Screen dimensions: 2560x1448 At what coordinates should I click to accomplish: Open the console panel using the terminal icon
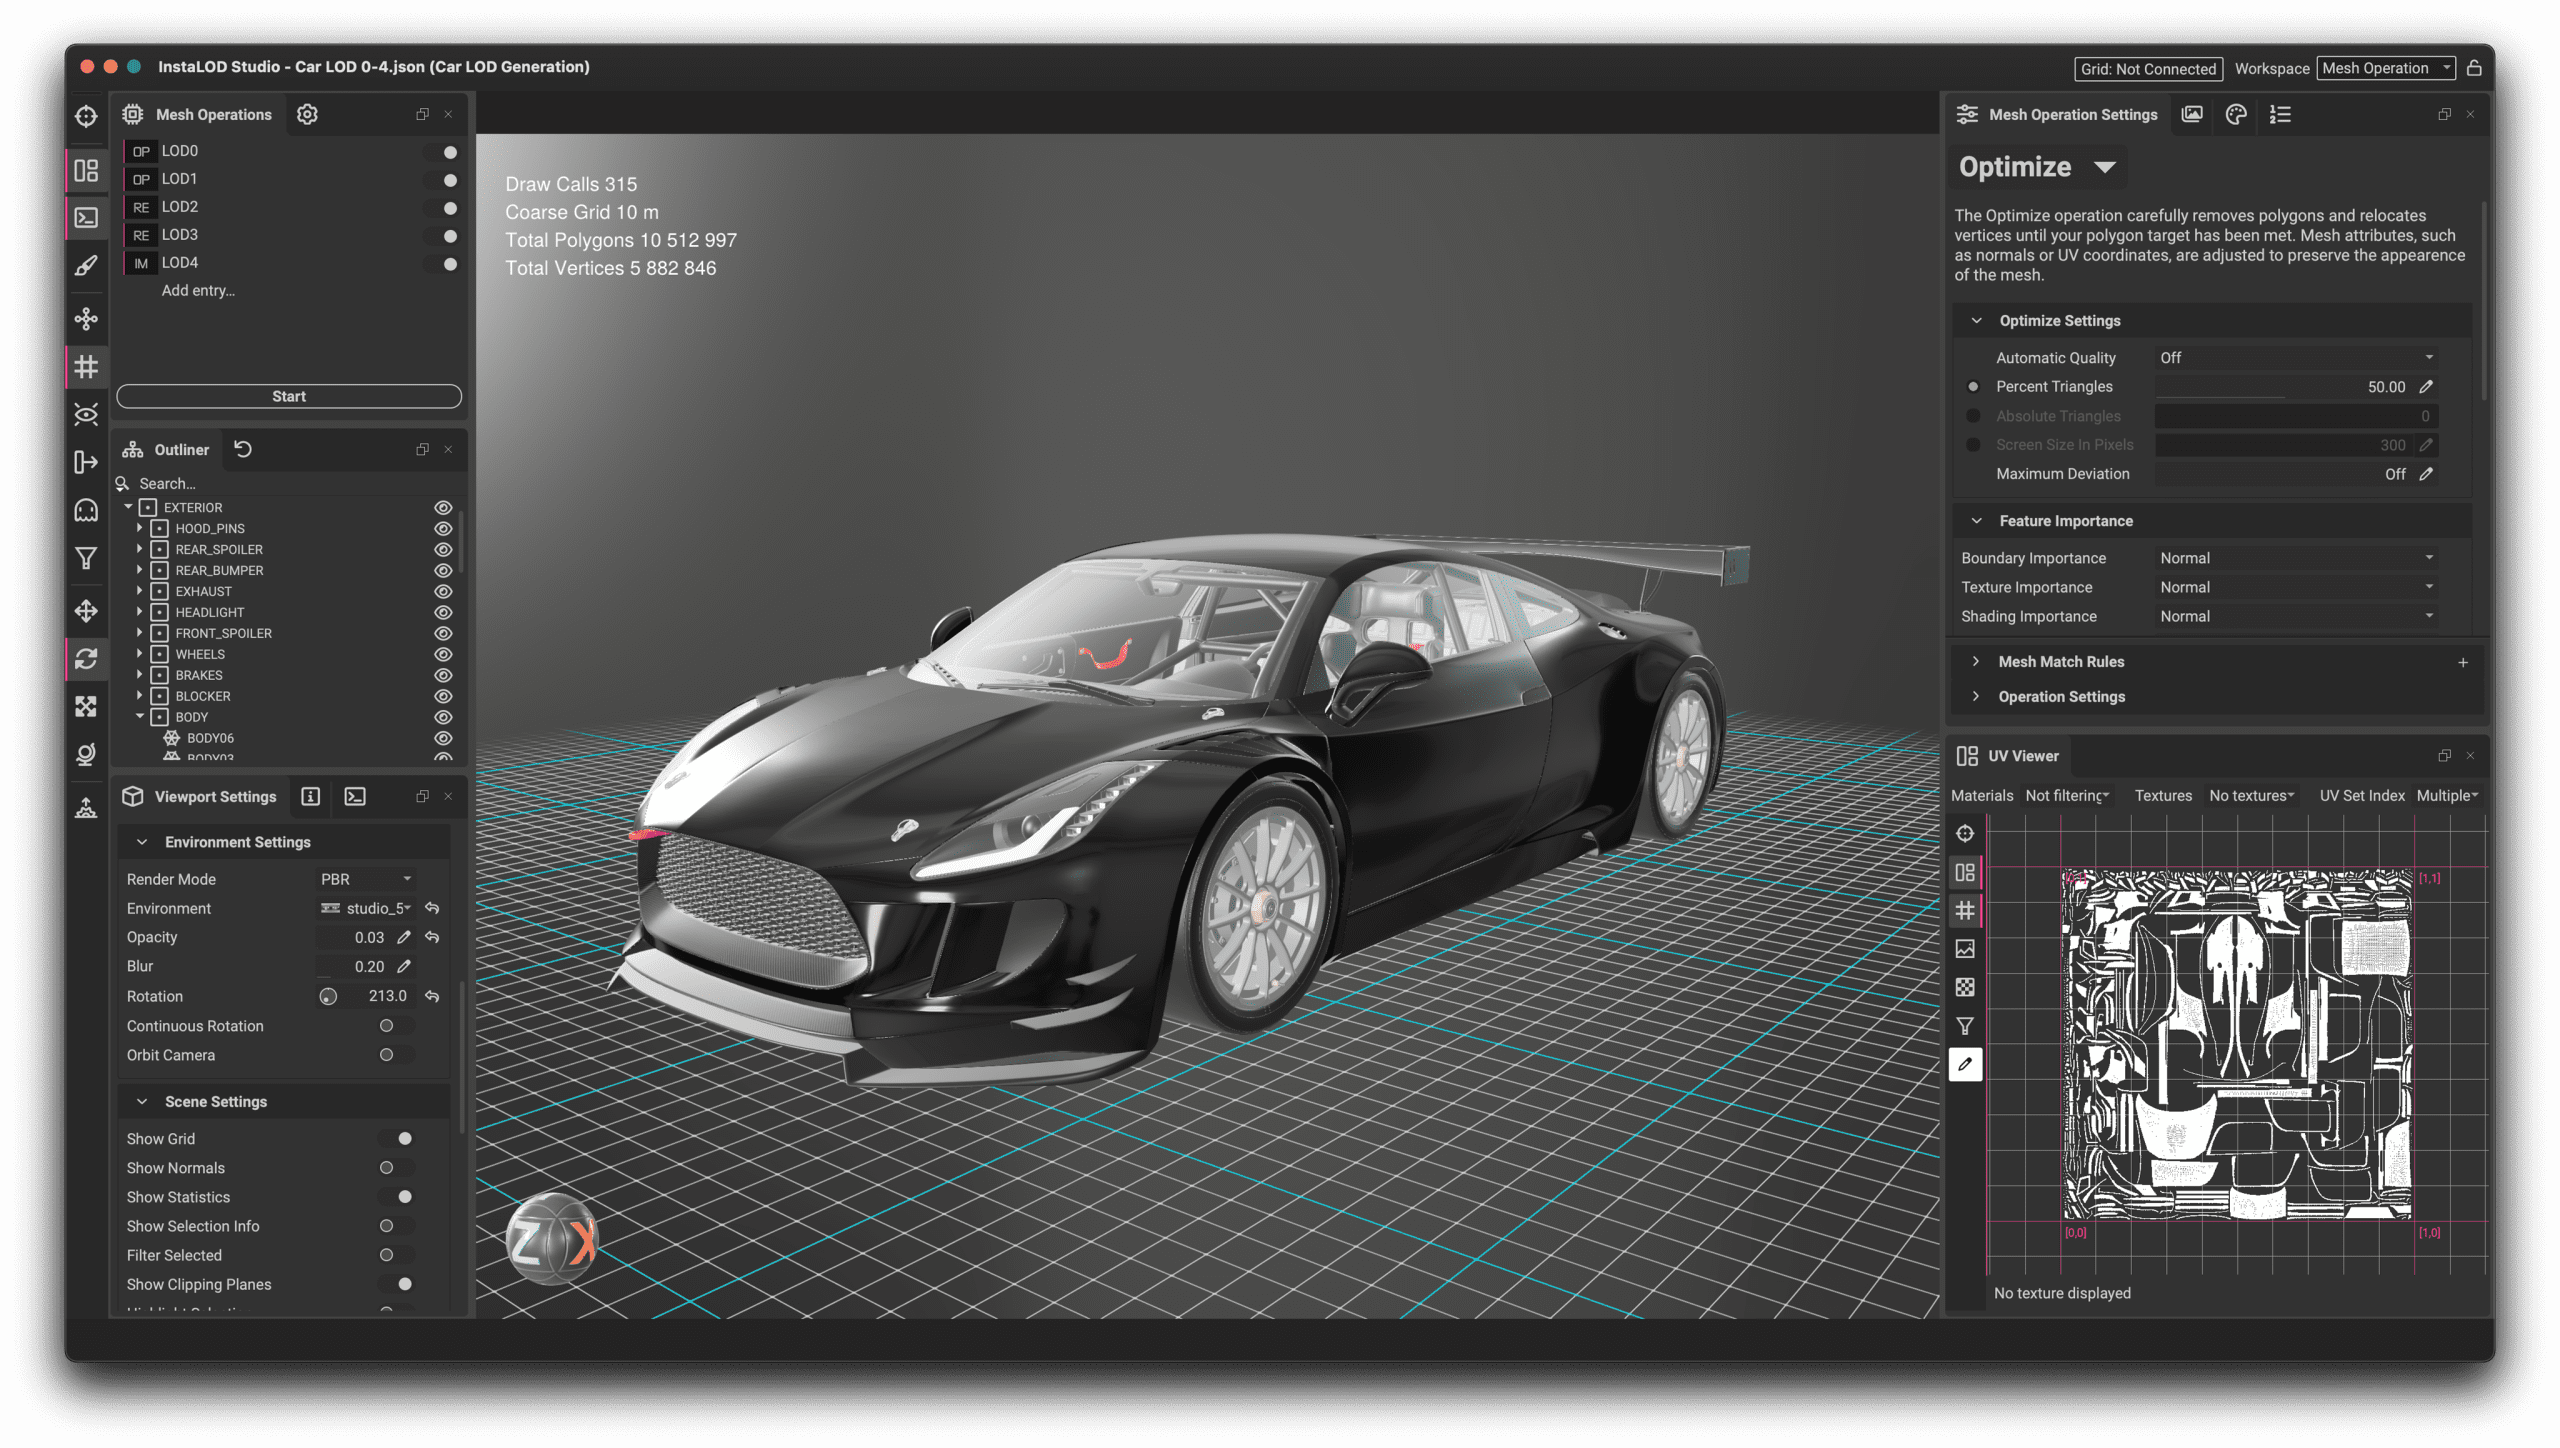click(x=86, y=217)
